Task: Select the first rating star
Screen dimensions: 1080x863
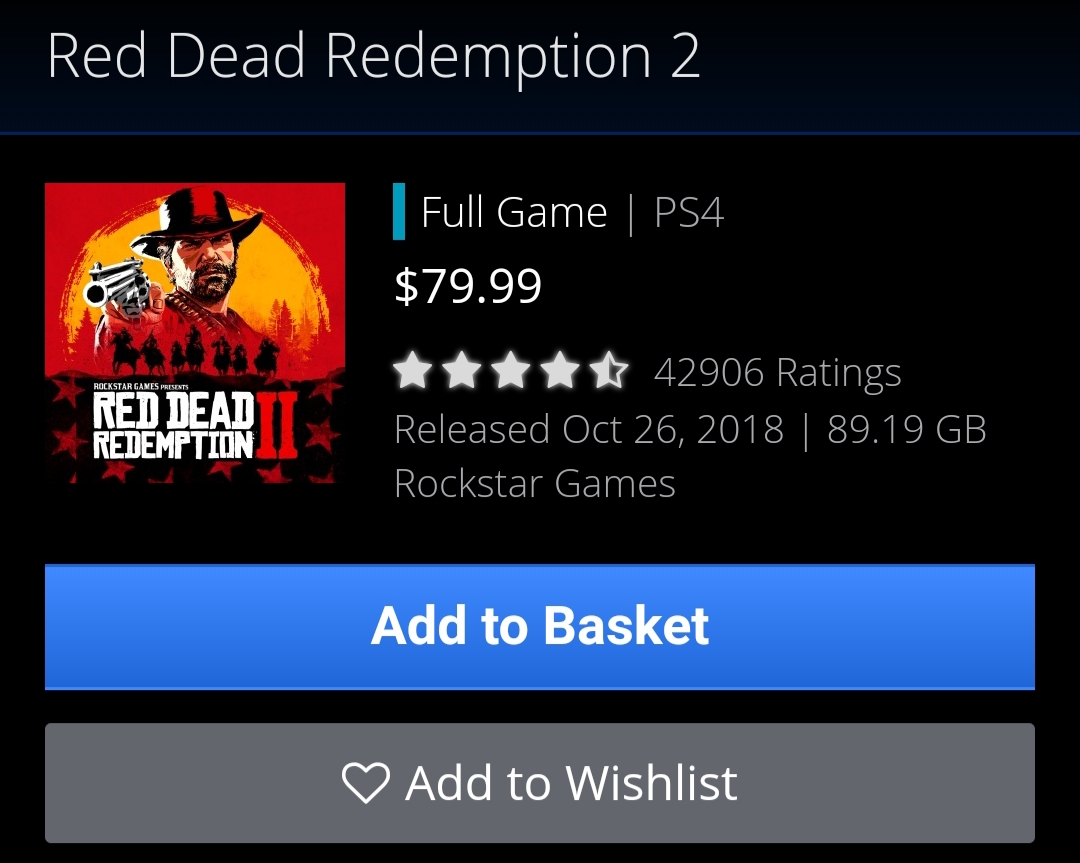Action: (x=413, y=371)
